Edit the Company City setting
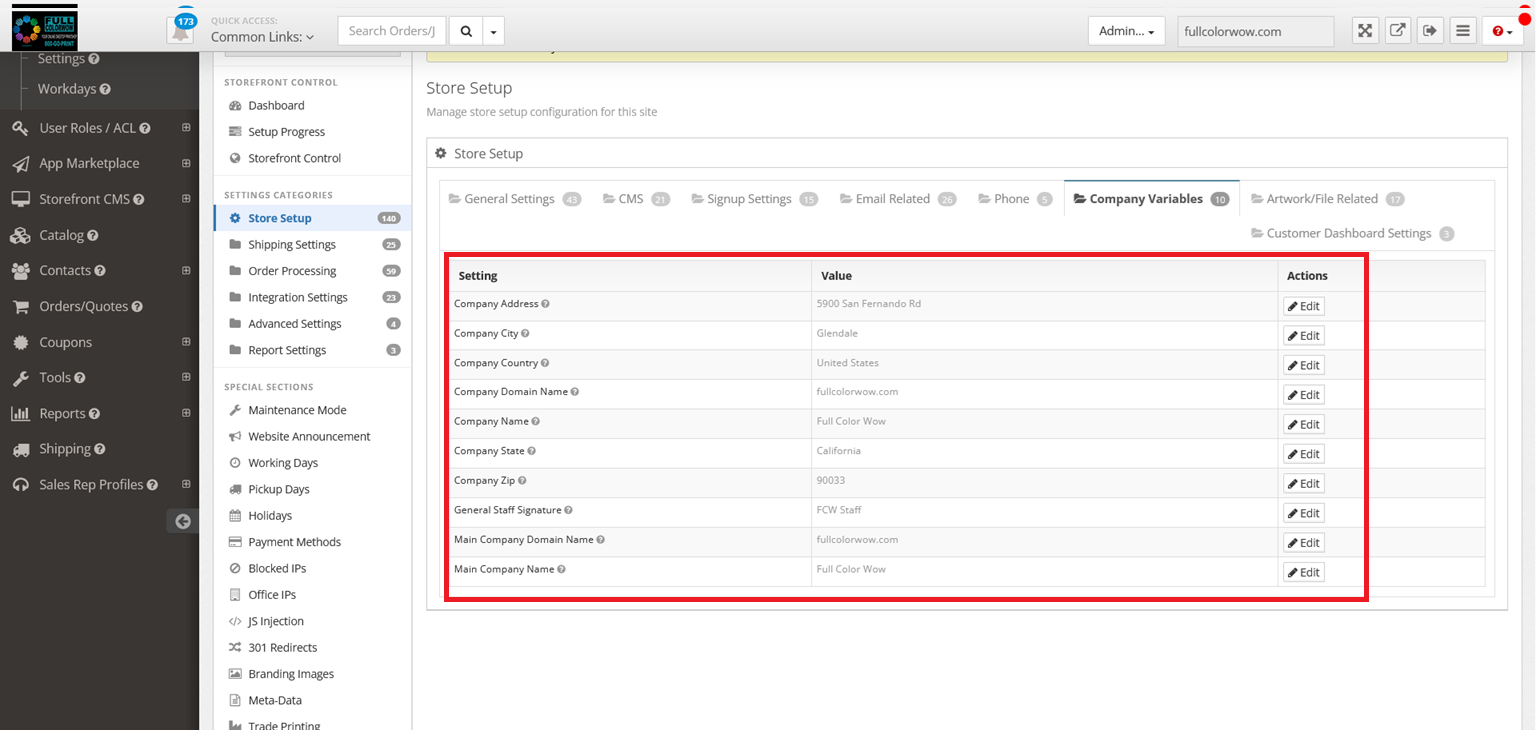The height and width of the screenshot is (730, 1536). pyautogui.click(x=1304, y=335)
